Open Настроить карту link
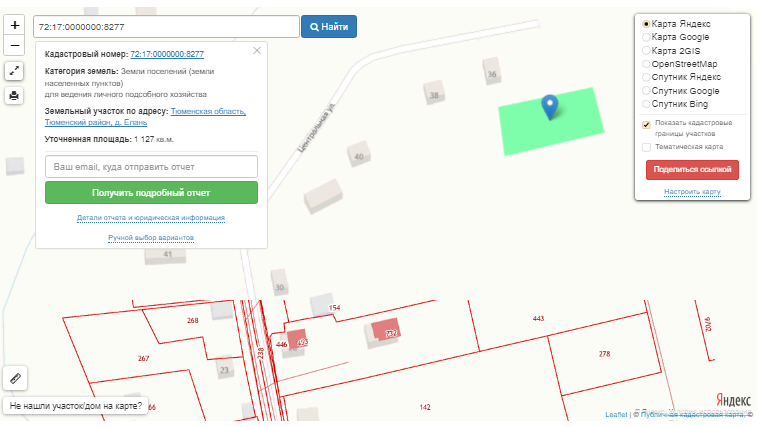Screen dimensions: 771x427 [x=692, y=192]
